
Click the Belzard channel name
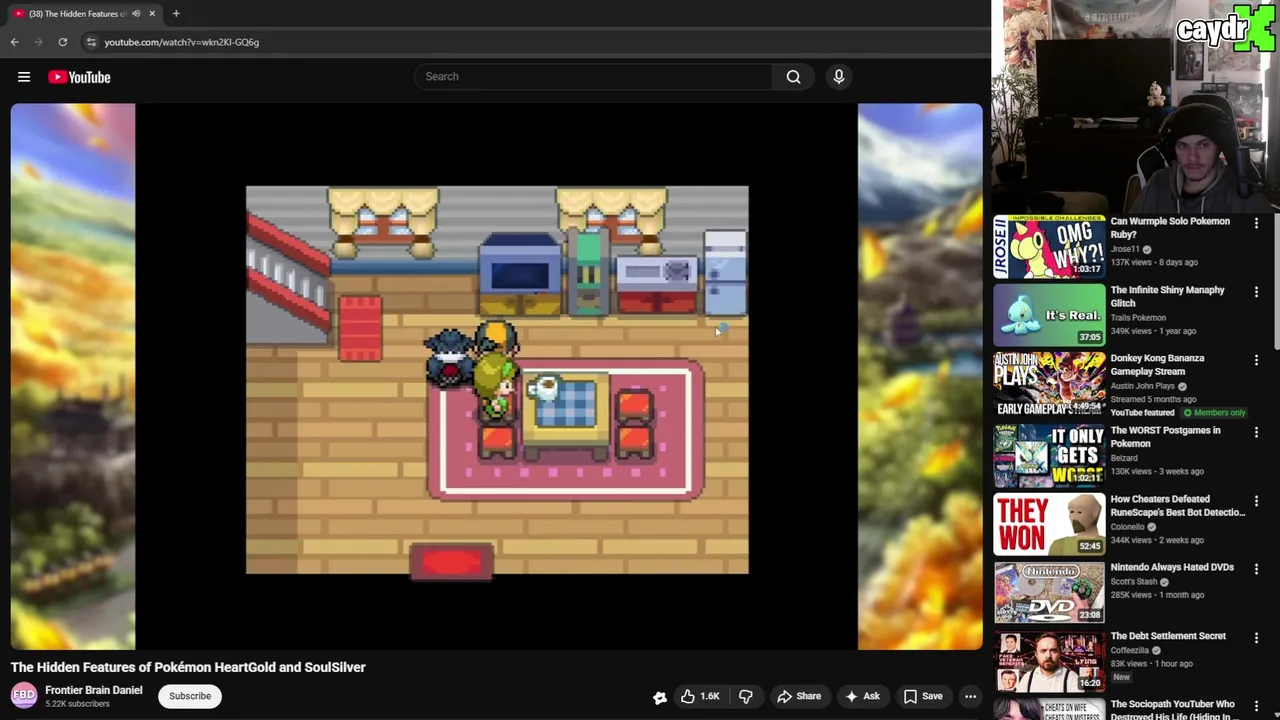point(1126,458)
